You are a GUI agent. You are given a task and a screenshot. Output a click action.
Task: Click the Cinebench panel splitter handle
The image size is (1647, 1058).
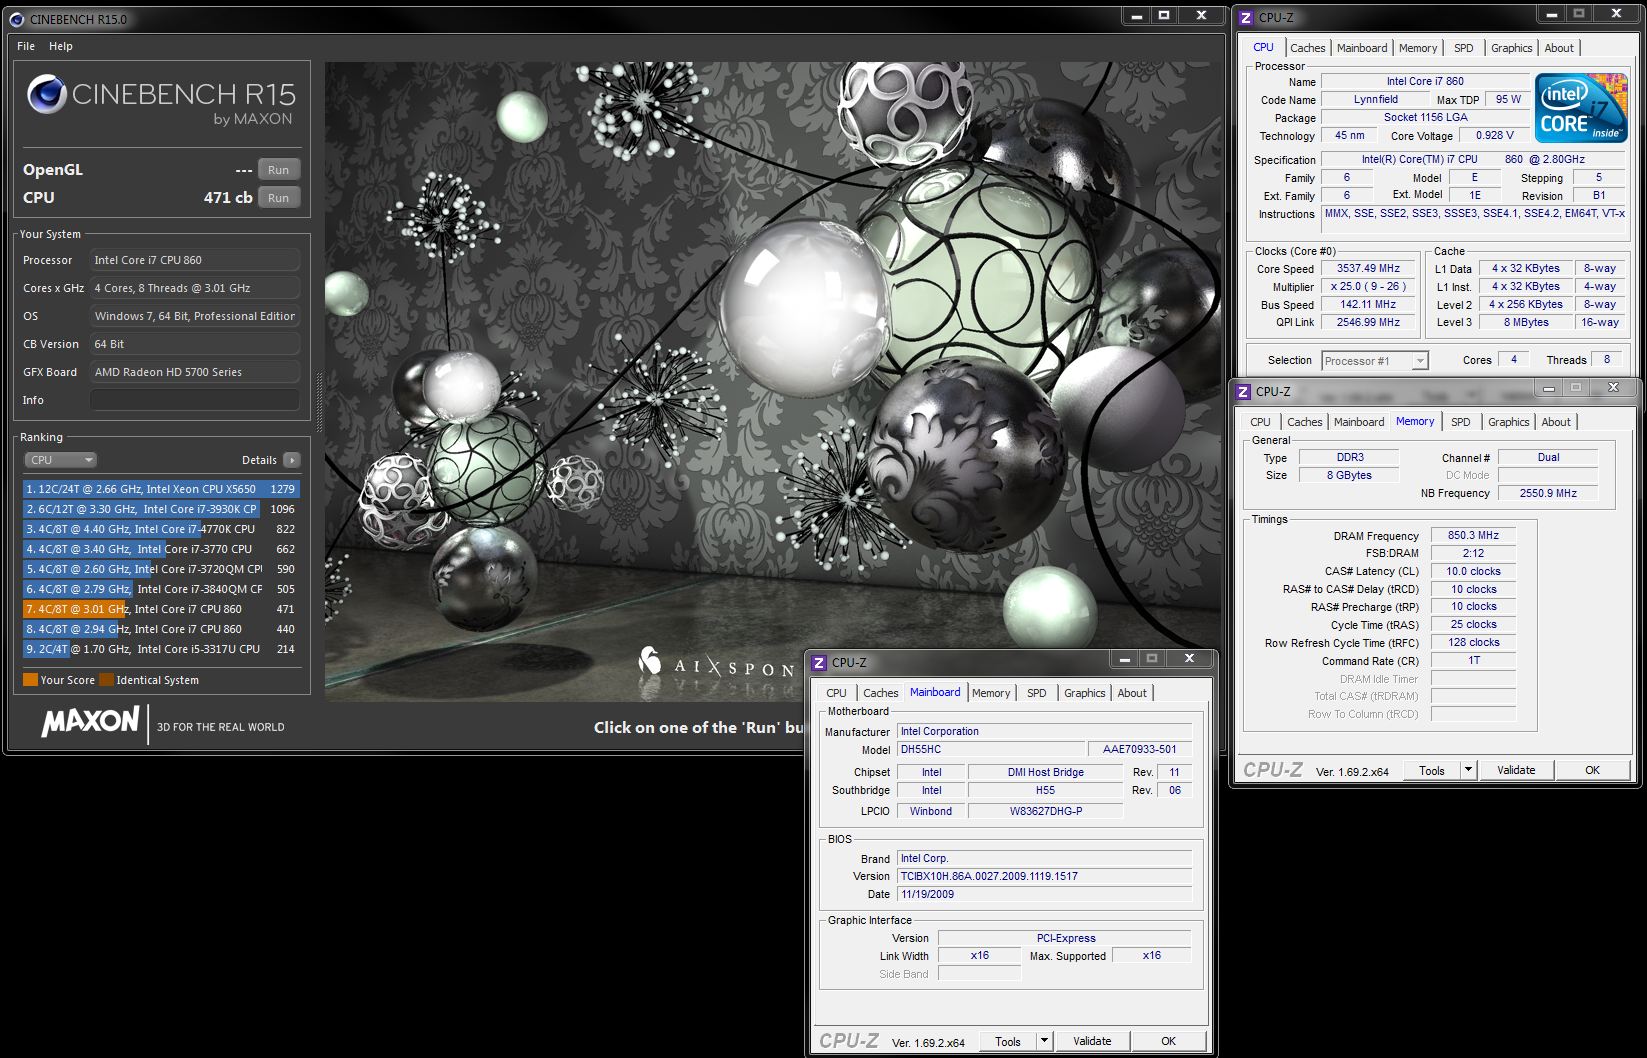coord(319,402)
